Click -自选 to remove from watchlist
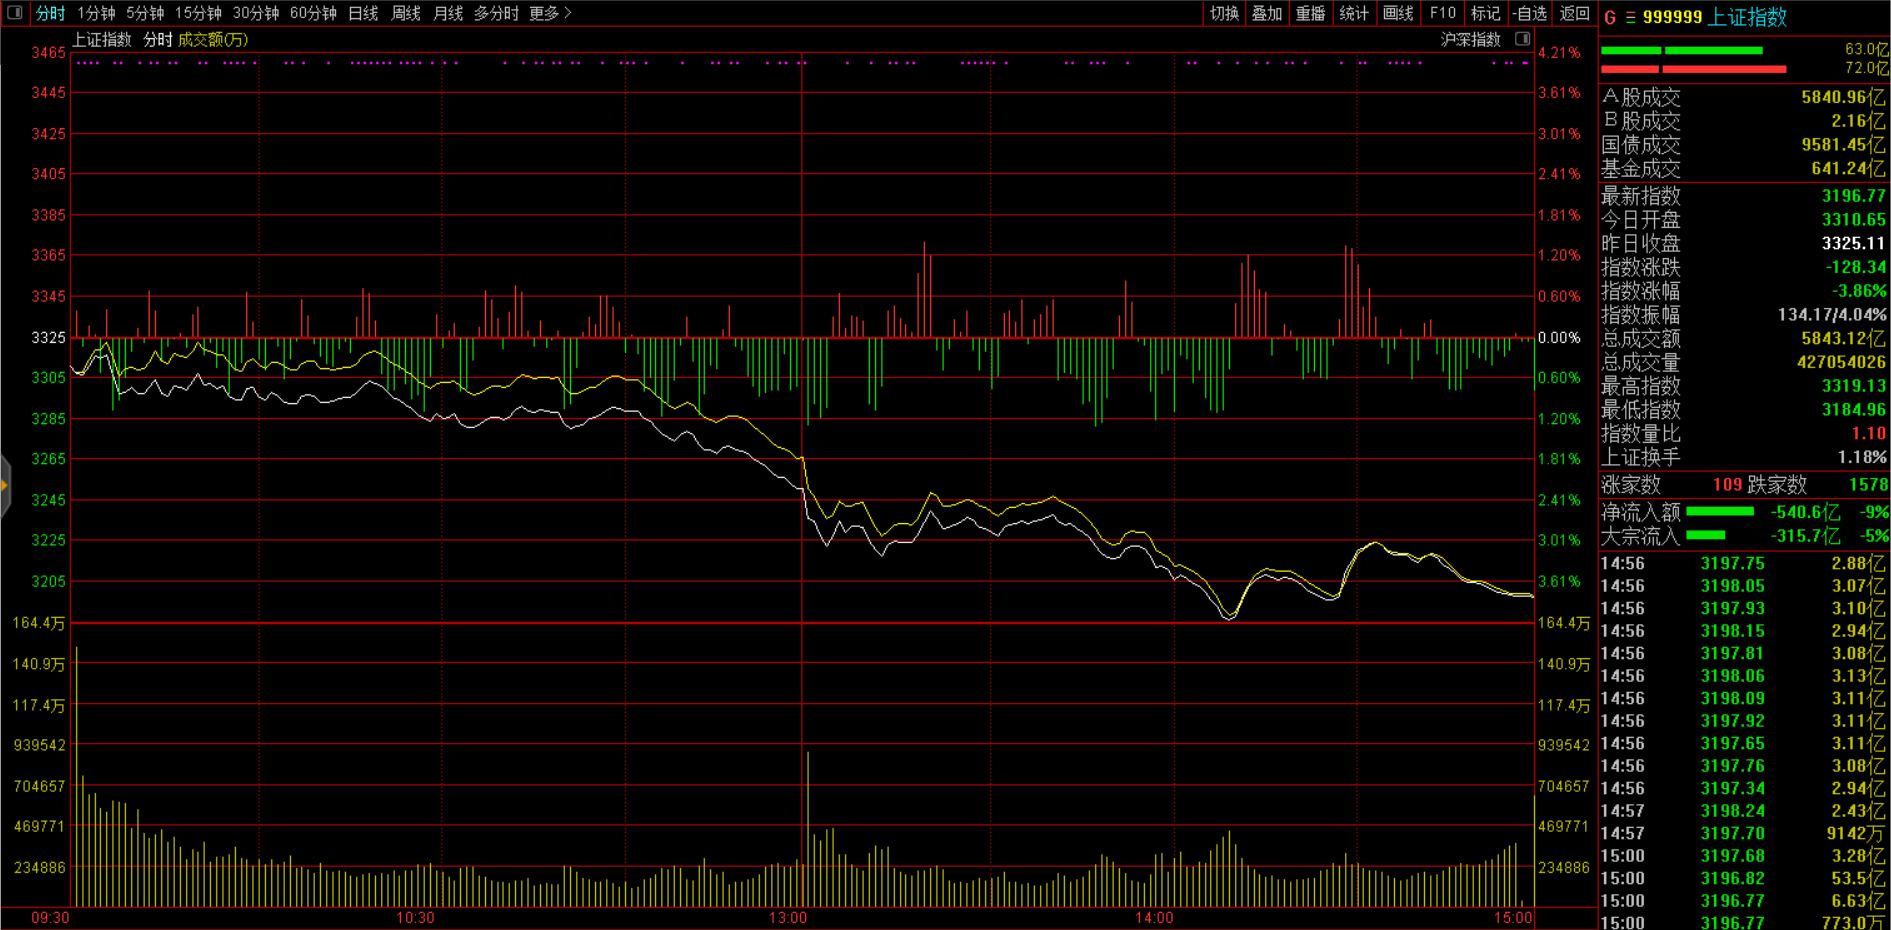Image resolution: width=1891 pixels, height=930 pixels. 1530,13
